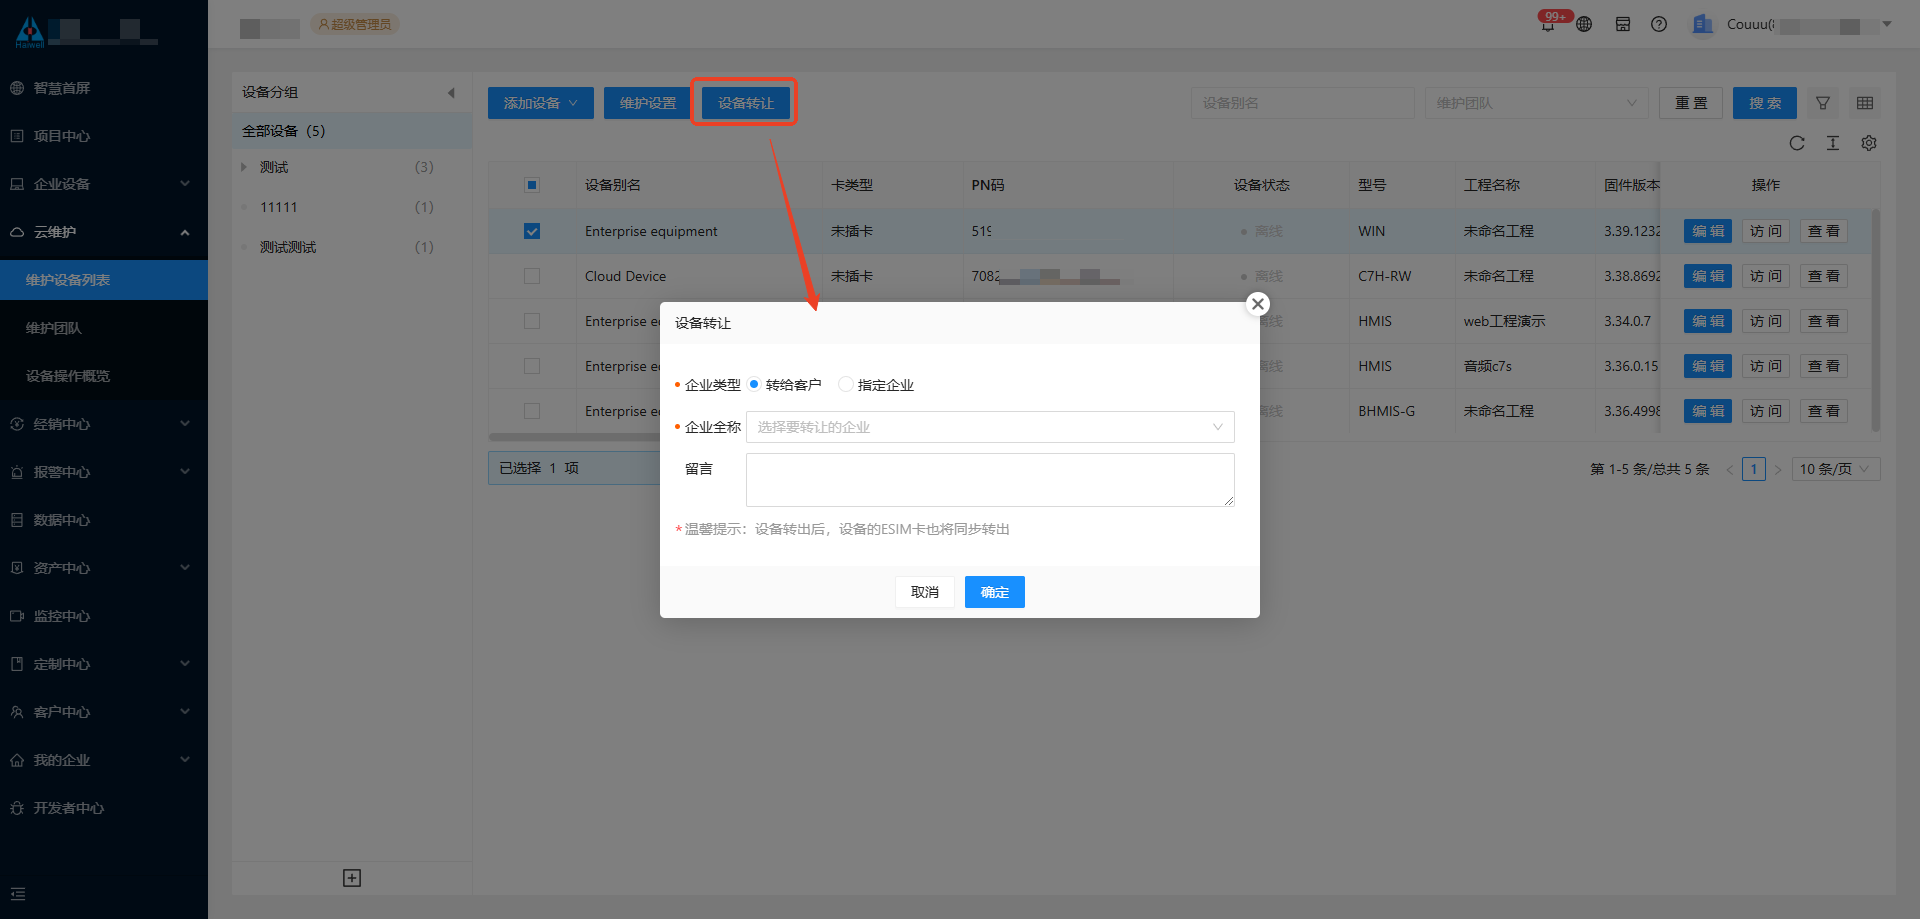Click the table's horizontal scrollbar

pyautogui.click(x=574, y=437)
